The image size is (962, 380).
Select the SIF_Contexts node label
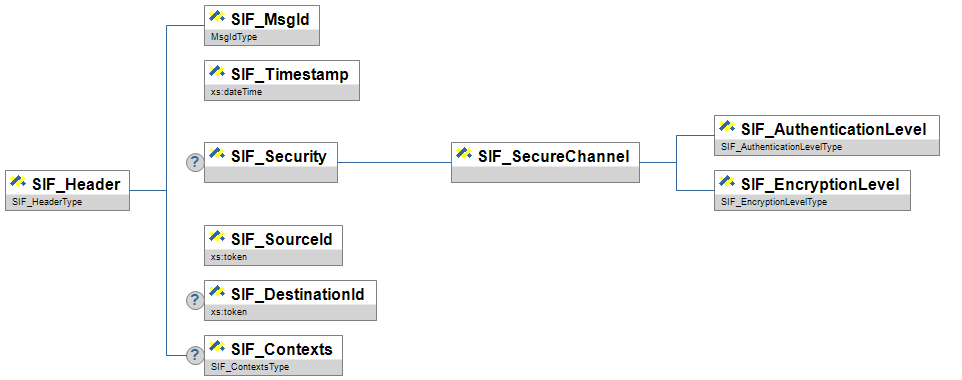point(282,349)
